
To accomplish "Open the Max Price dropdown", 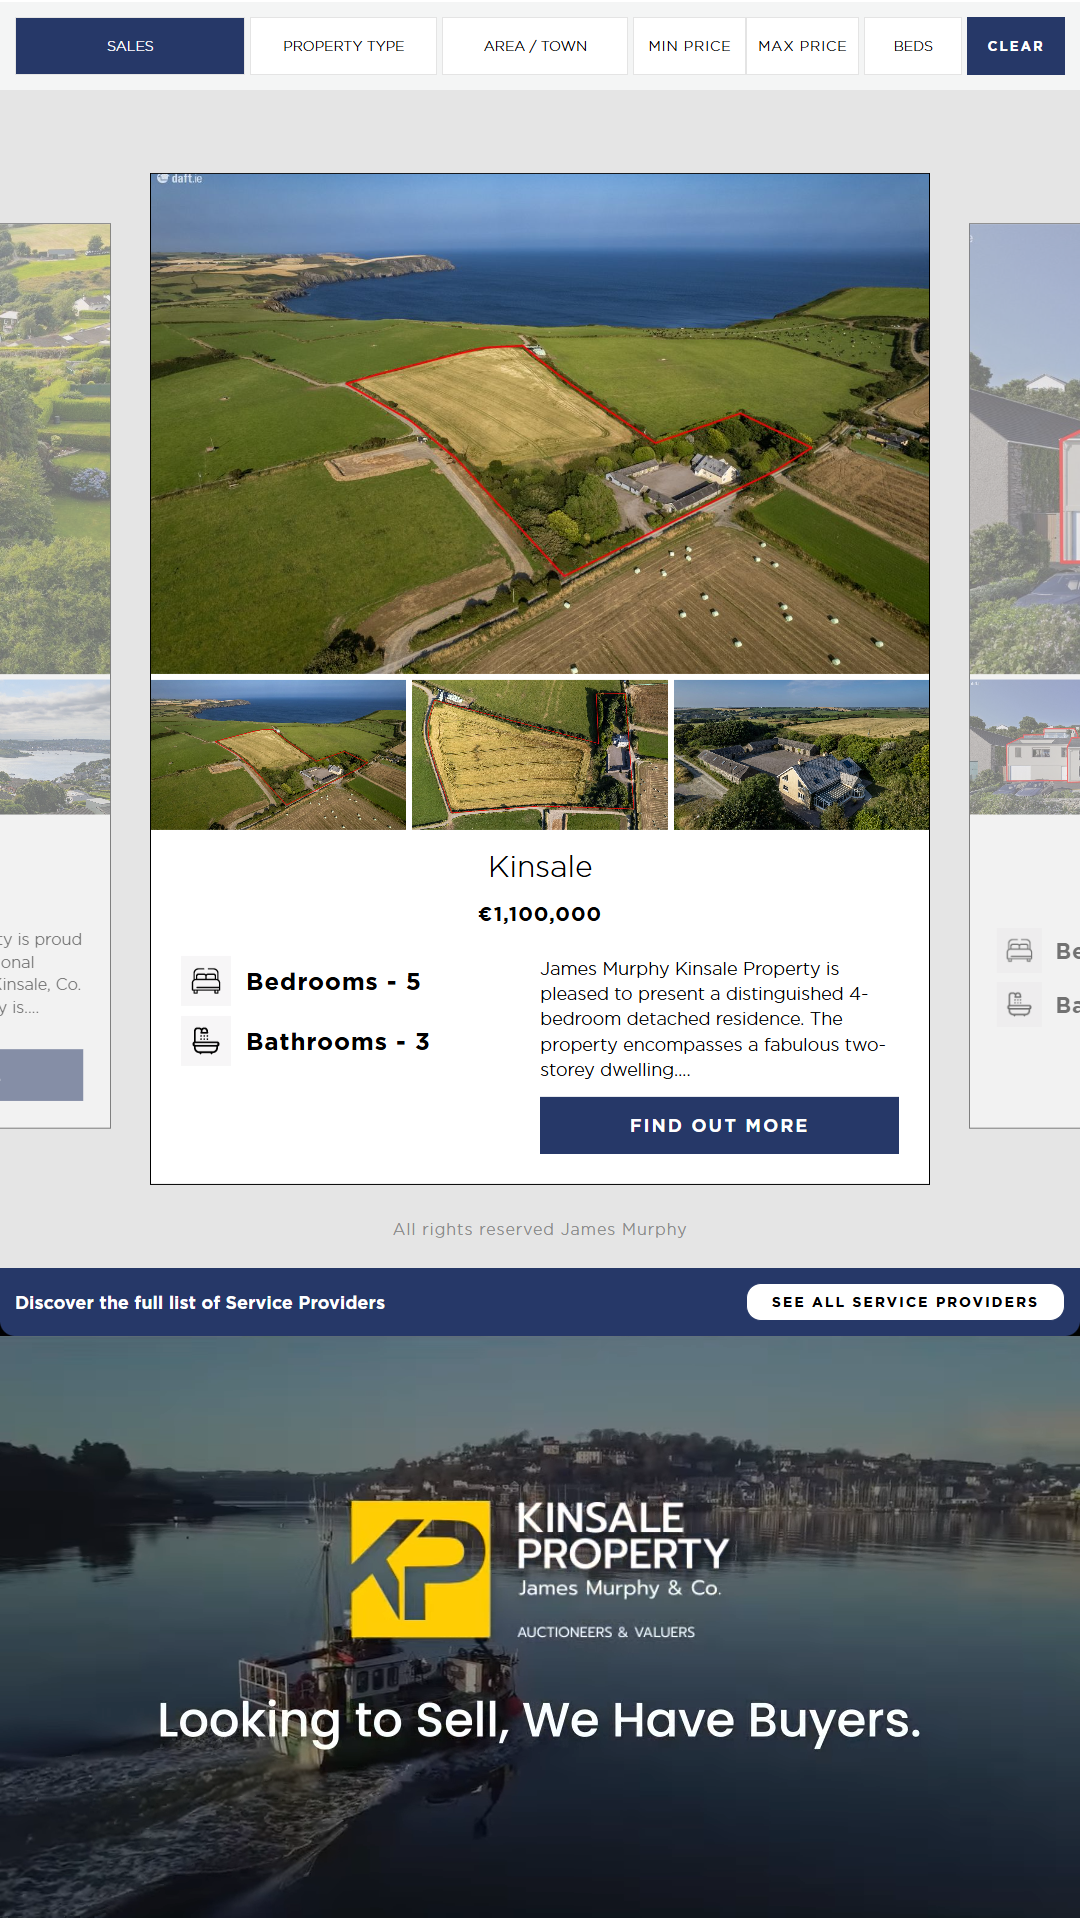I will (x=802, y=46).
